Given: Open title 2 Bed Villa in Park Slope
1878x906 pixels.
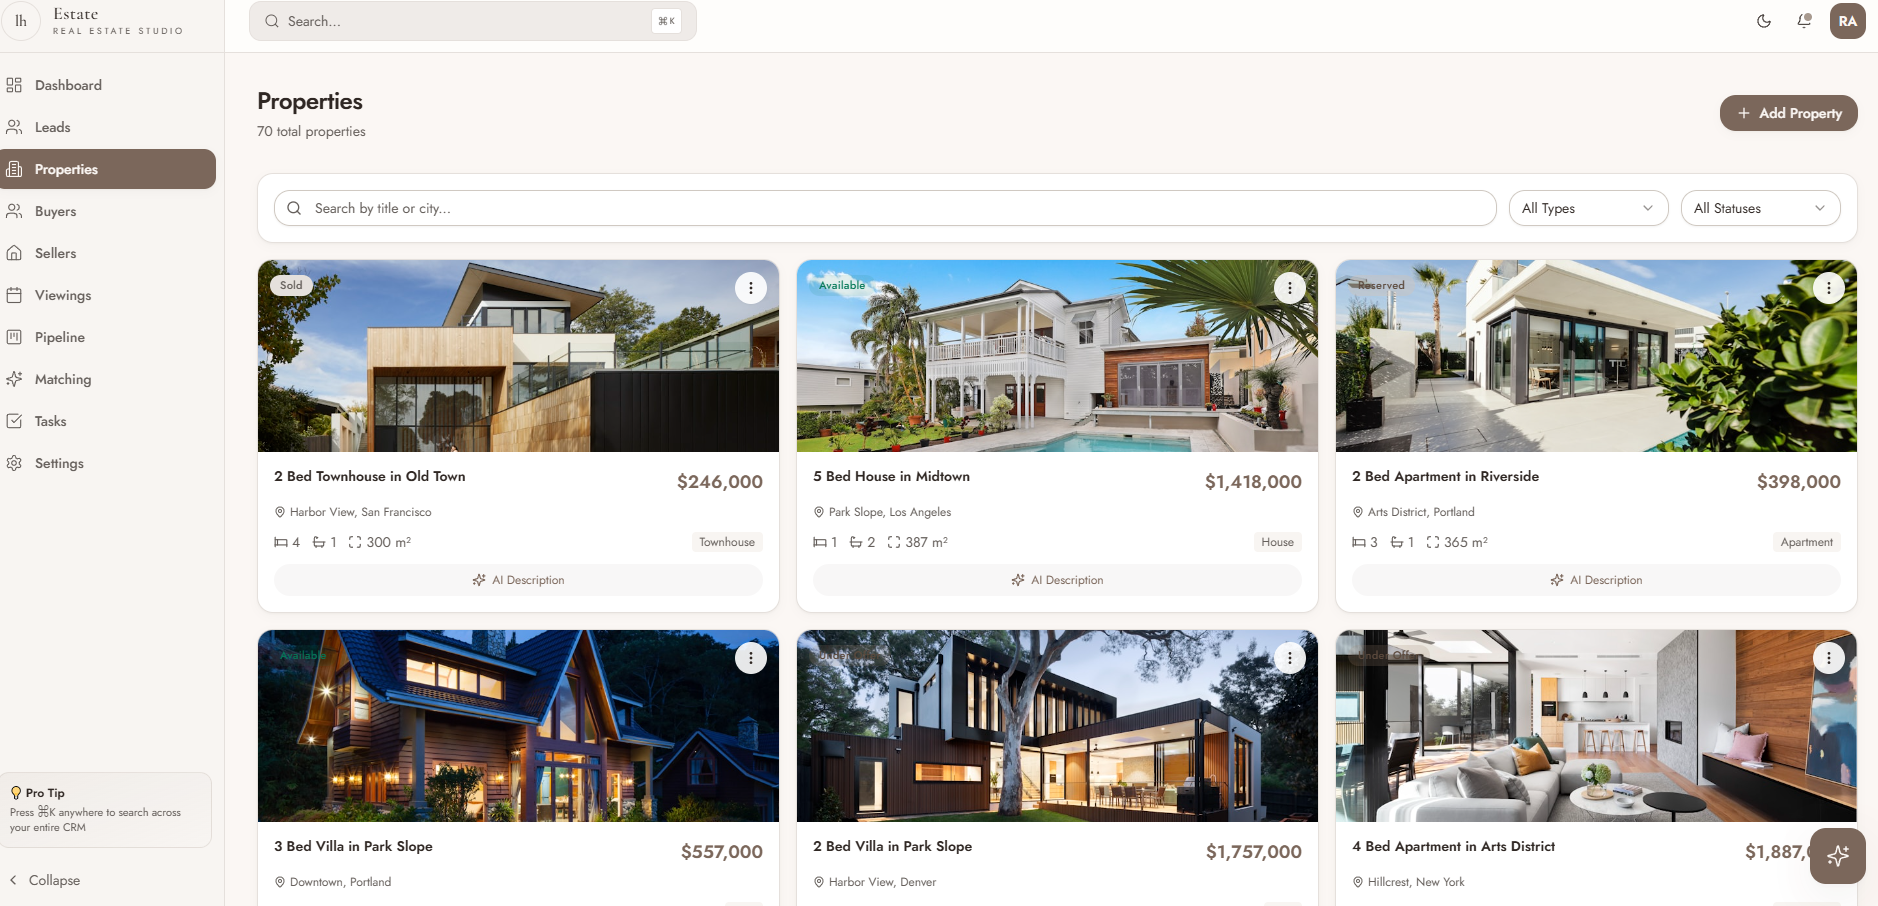Looking at the screenshot, I should click(x=892, y=846).
